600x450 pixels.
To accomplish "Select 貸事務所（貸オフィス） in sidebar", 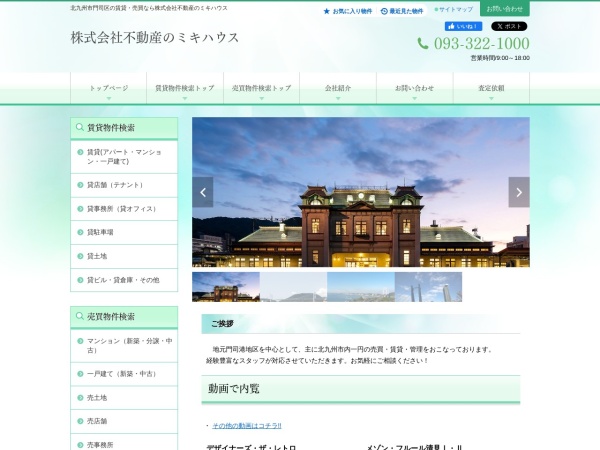I will point(124,209).
